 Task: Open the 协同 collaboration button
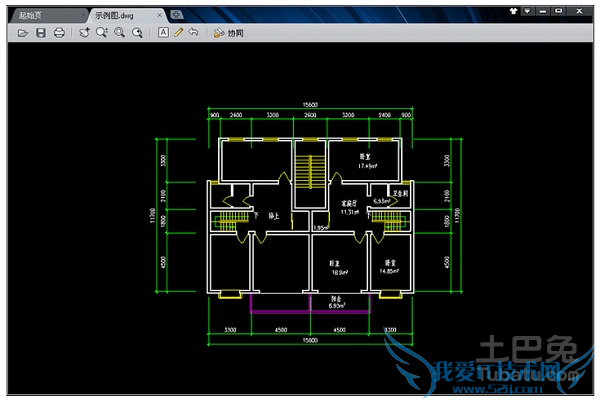tap(228, 33)
